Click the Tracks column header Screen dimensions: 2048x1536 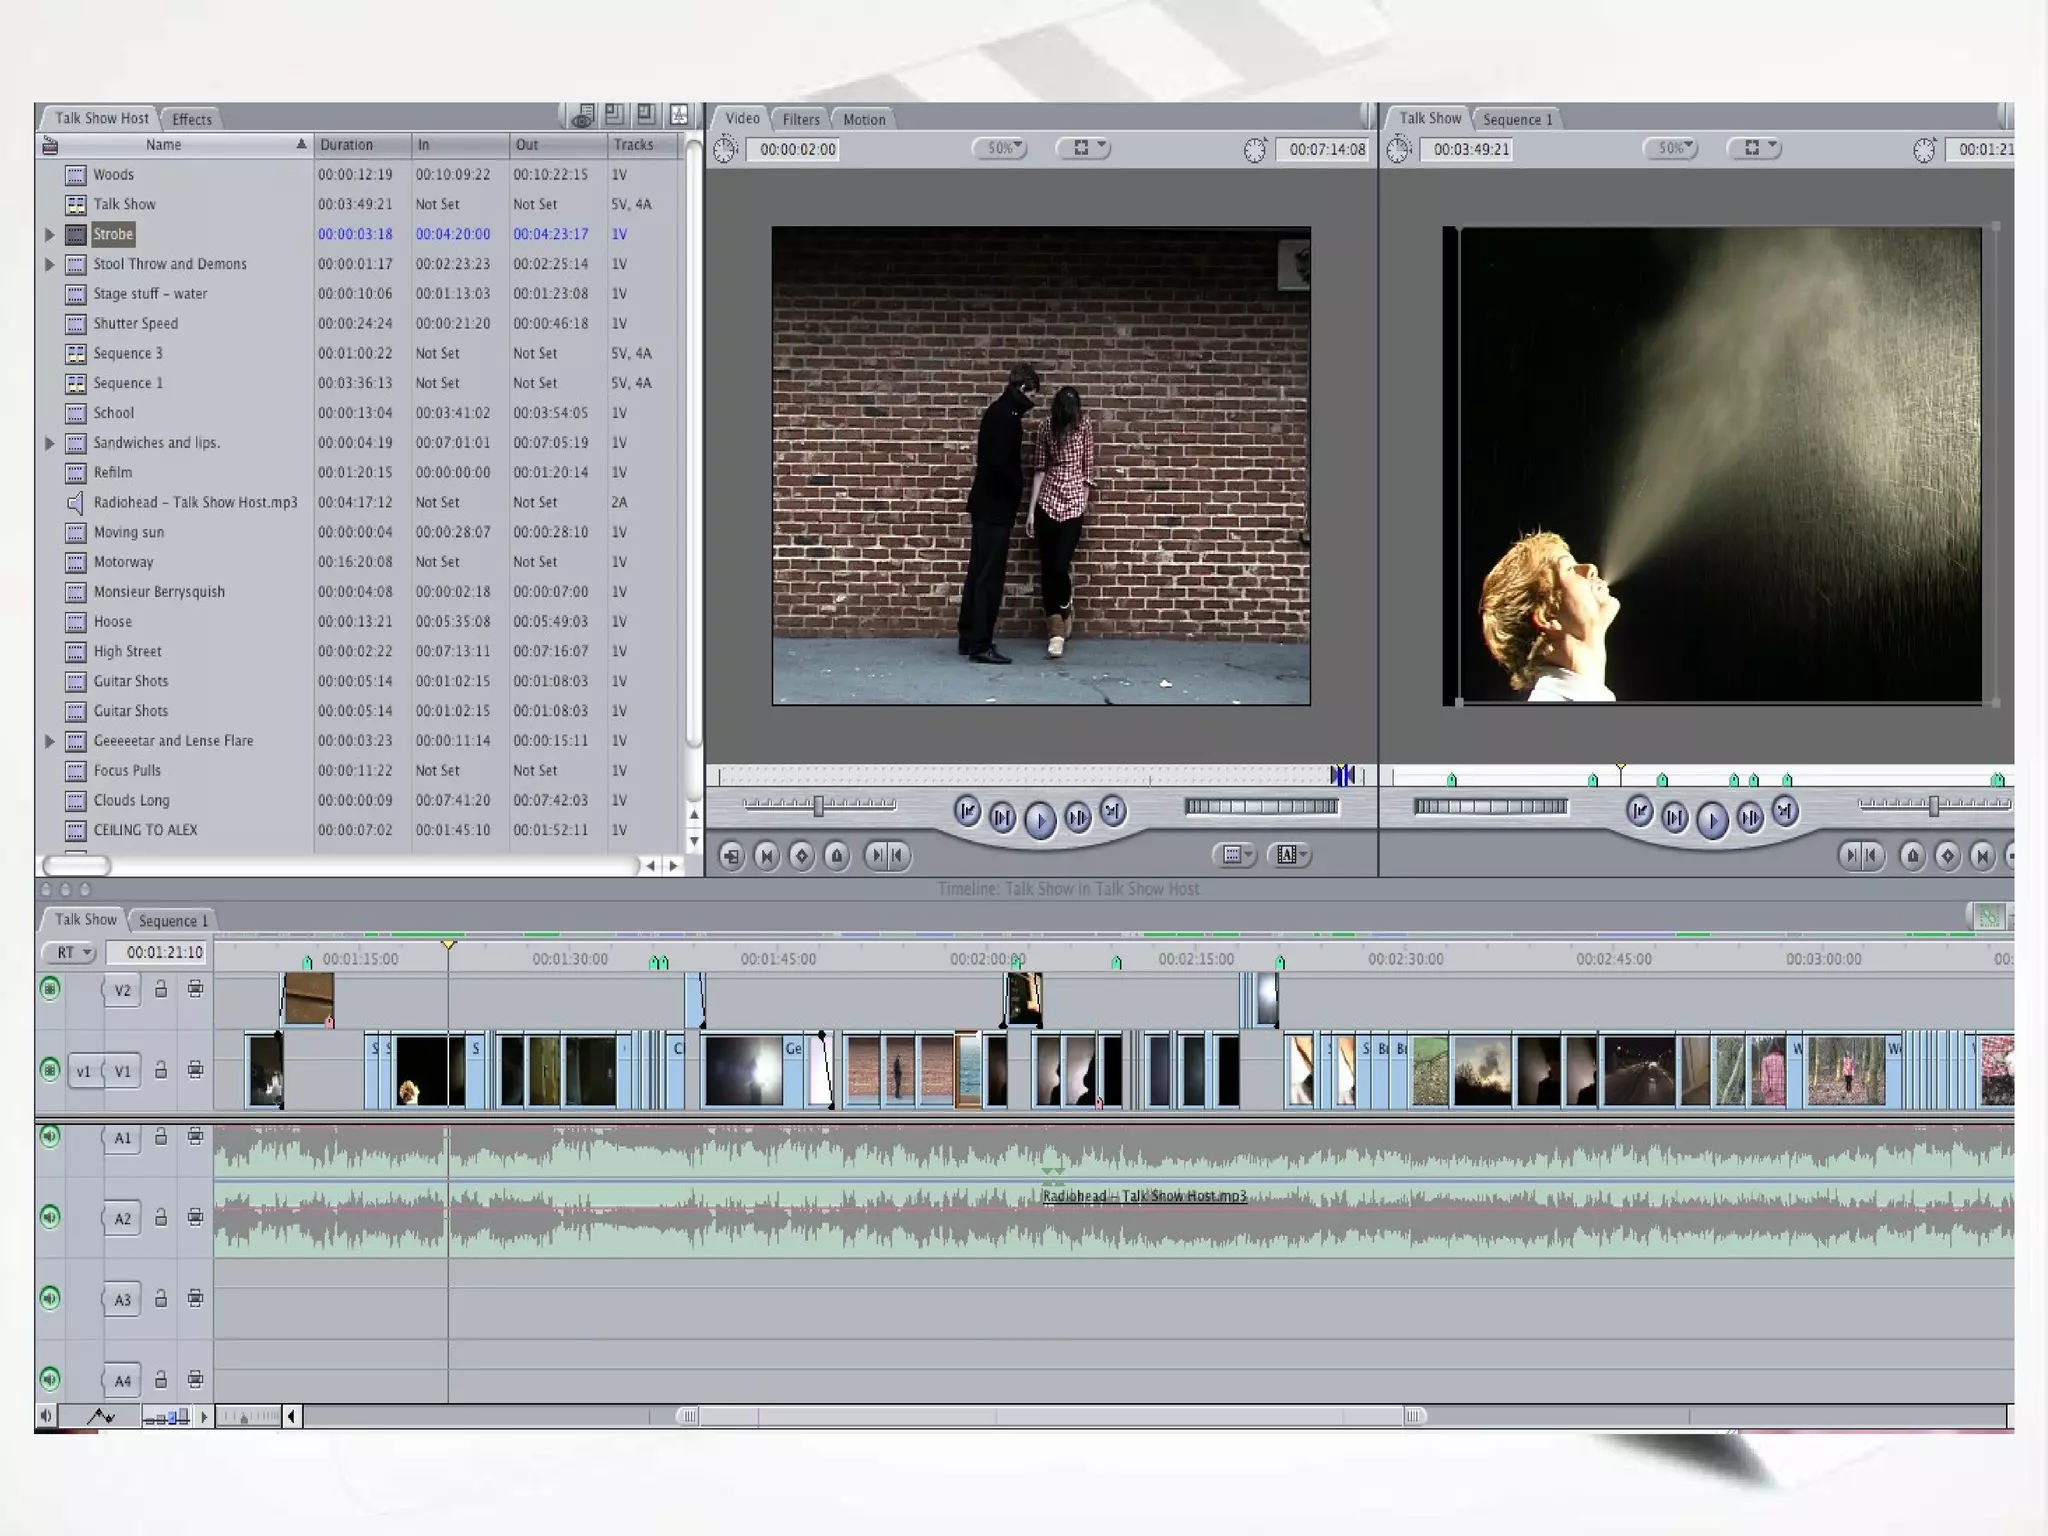(x=644, y=145)
